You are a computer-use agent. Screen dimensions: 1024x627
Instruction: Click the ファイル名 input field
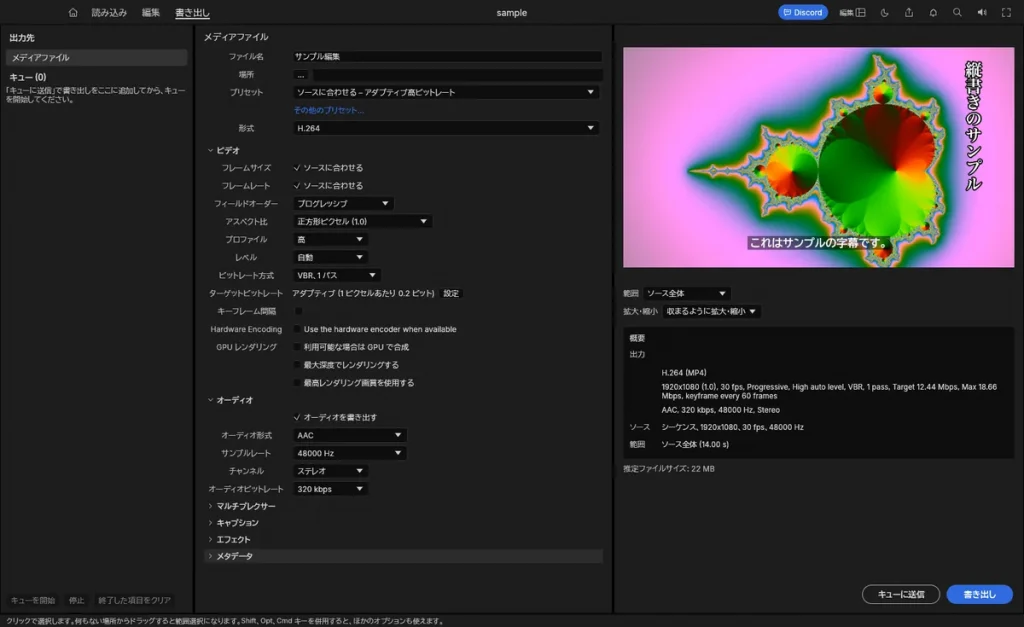click(447, 57)
